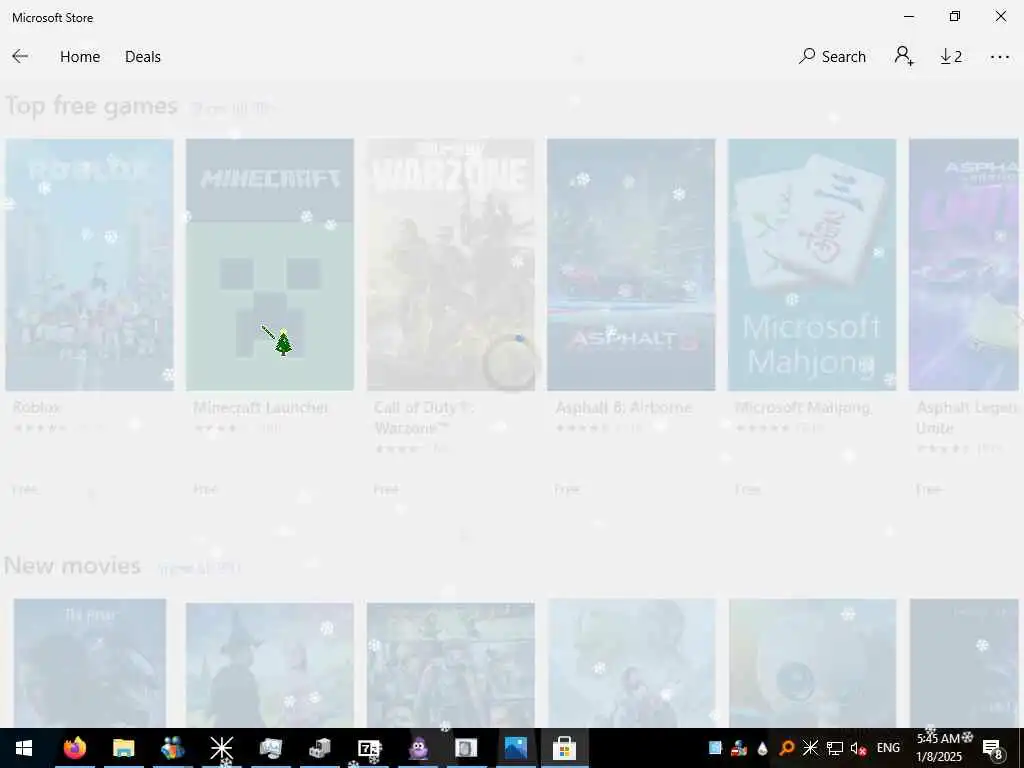1024x768 pixels.
Task: Show all link beside New movies
Action: (x=199, y=569)
